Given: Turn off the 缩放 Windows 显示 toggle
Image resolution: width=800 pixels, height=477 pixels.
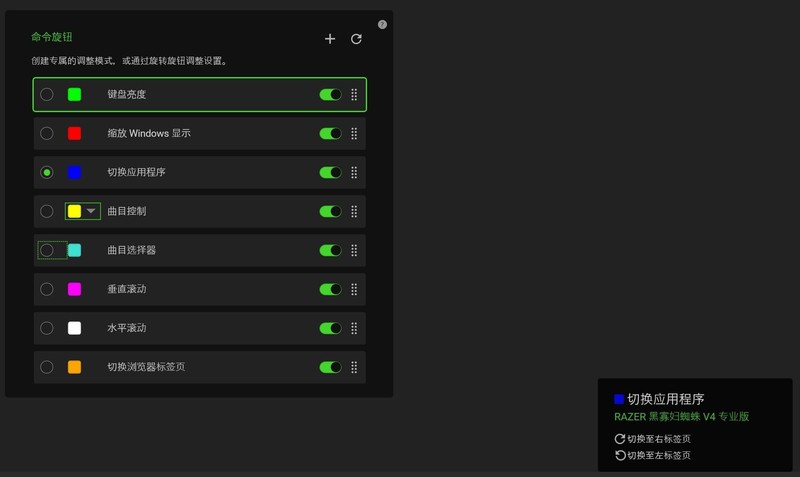Looking at the screenshot, I should [331, 134].
